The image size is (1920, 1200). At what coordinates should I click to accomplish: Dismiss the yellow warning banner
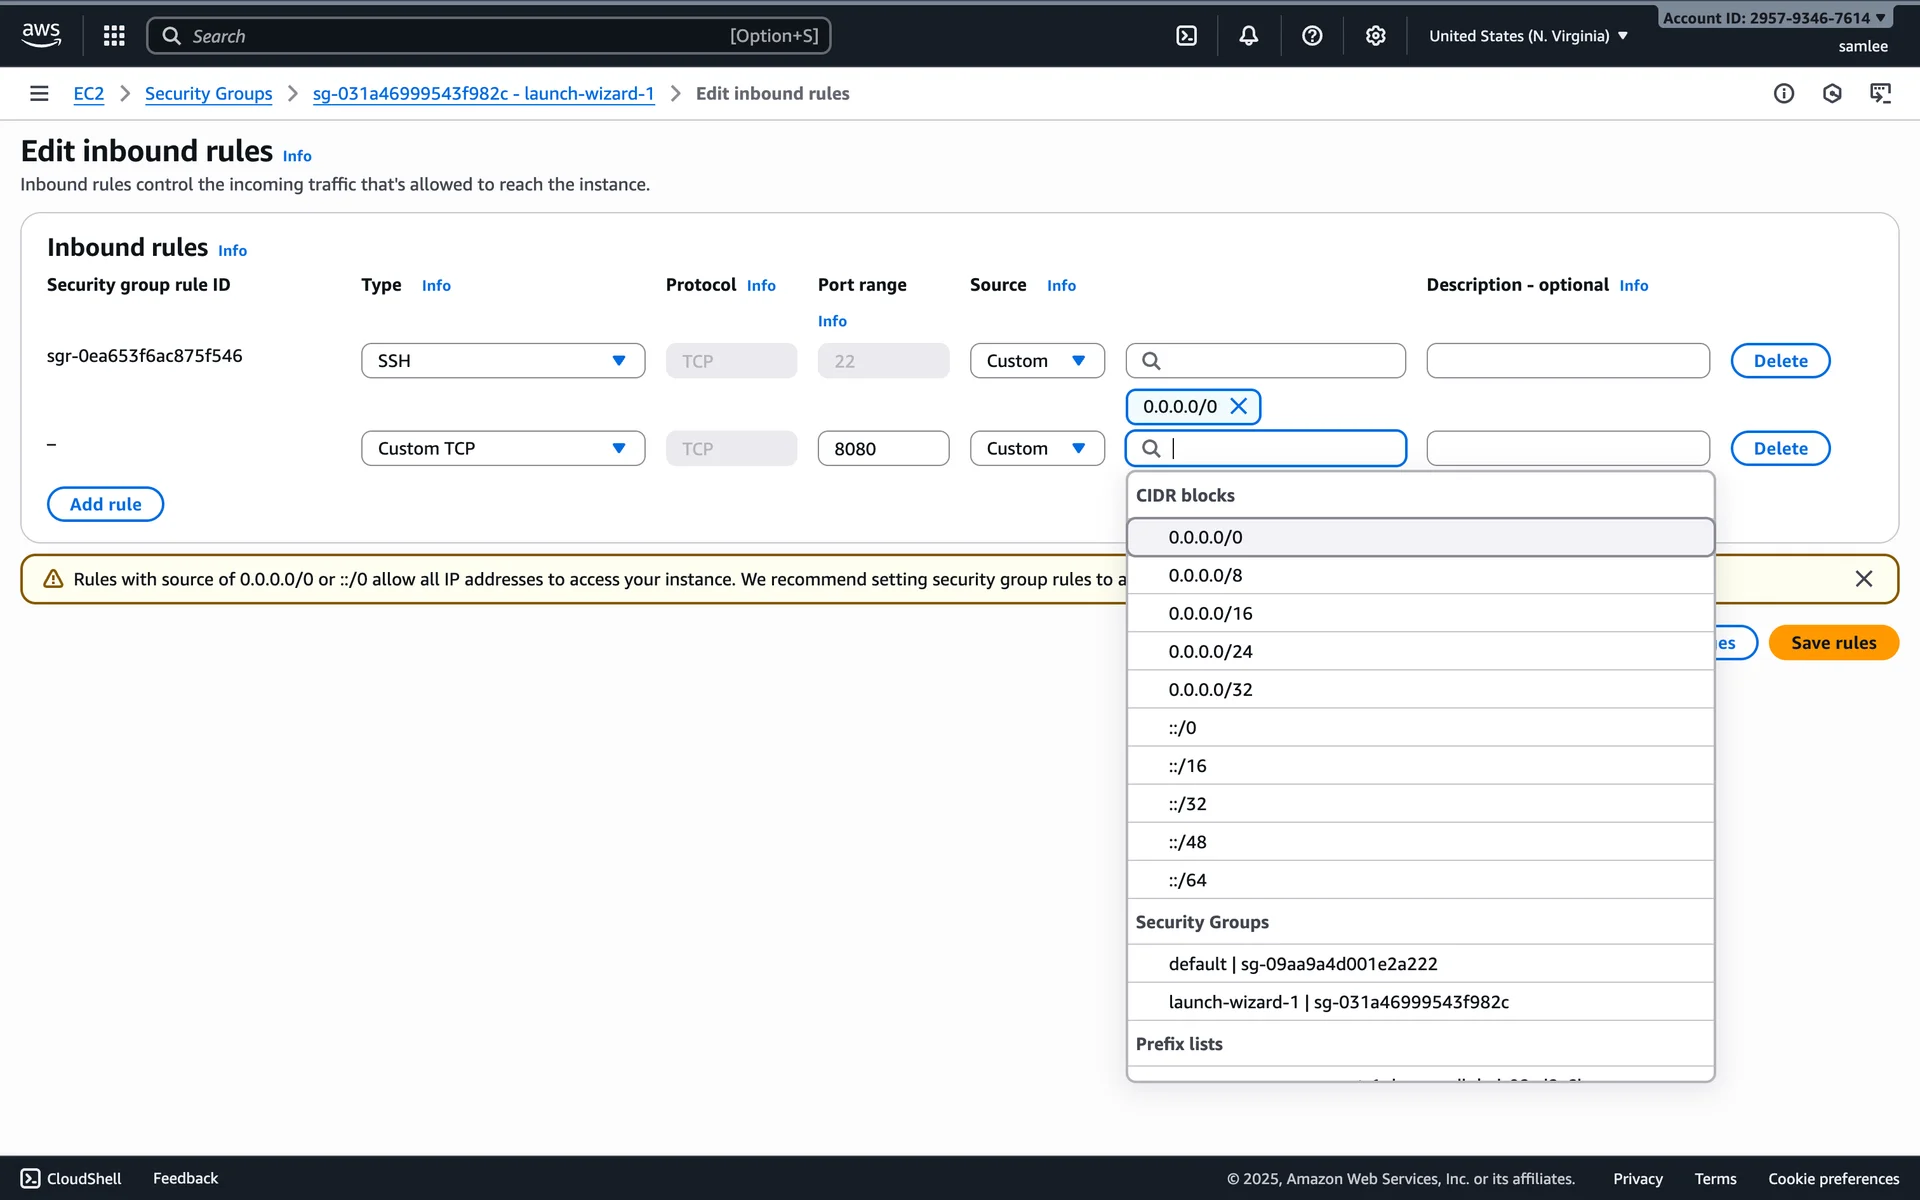click(1863, 579)
